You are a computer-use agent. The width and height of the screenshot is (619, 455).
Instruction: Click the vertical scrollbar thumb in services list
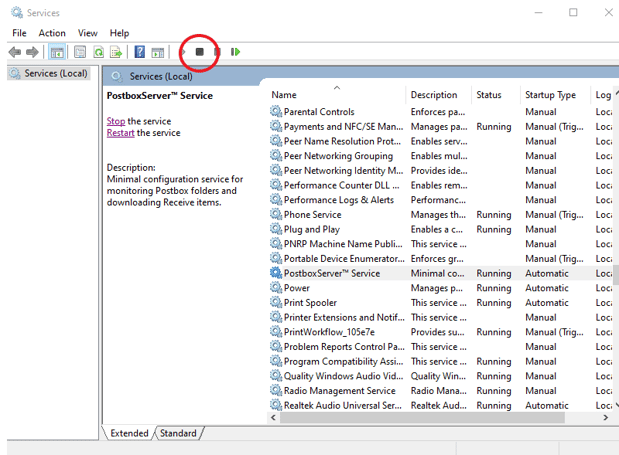(616, 274)
